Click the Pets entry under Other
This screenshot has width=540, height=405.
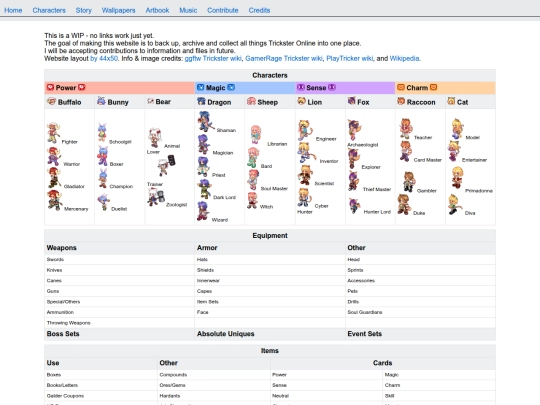pos(420,291)
